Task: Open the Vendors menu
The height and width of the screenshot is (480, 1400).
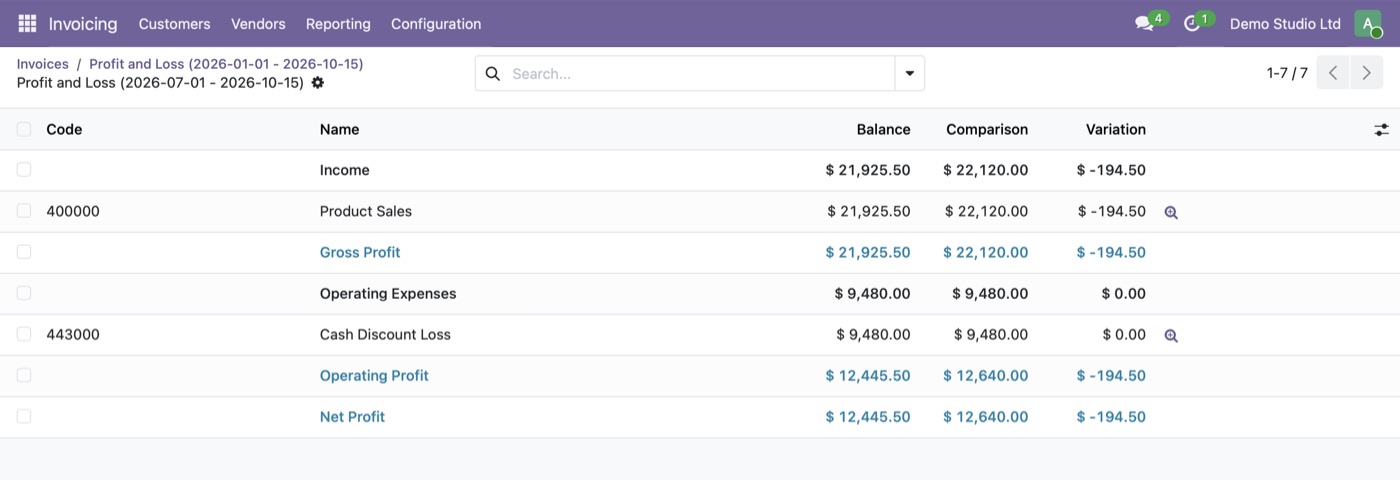Action: pos(258,23)
